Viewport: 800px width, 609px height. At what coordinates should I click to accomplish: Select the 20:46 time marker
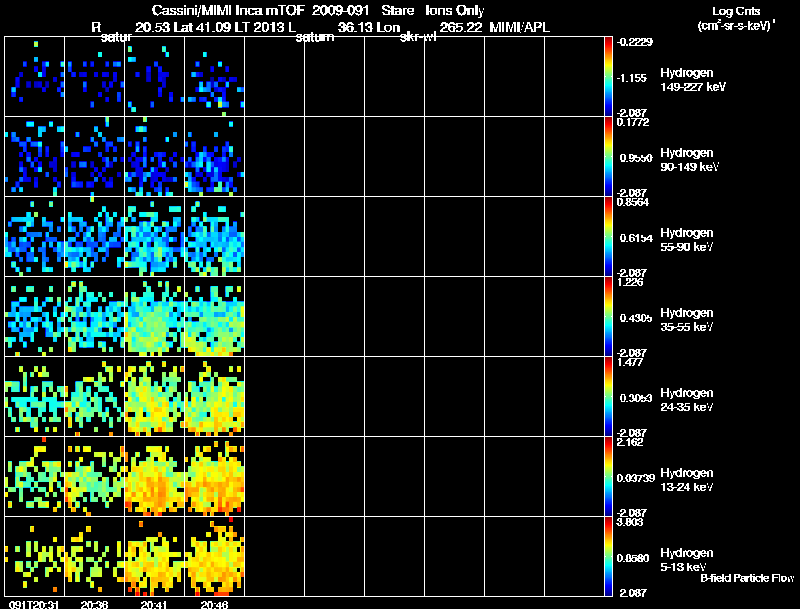click(x=213, y=604)
